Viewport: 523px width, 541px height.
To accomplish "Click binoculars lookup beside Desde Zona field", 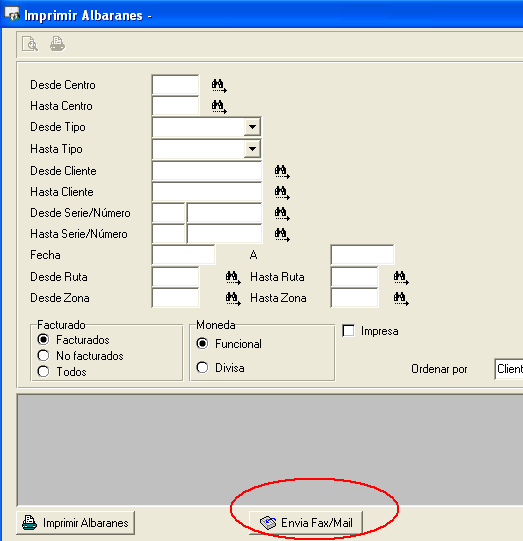I will 233,298.
